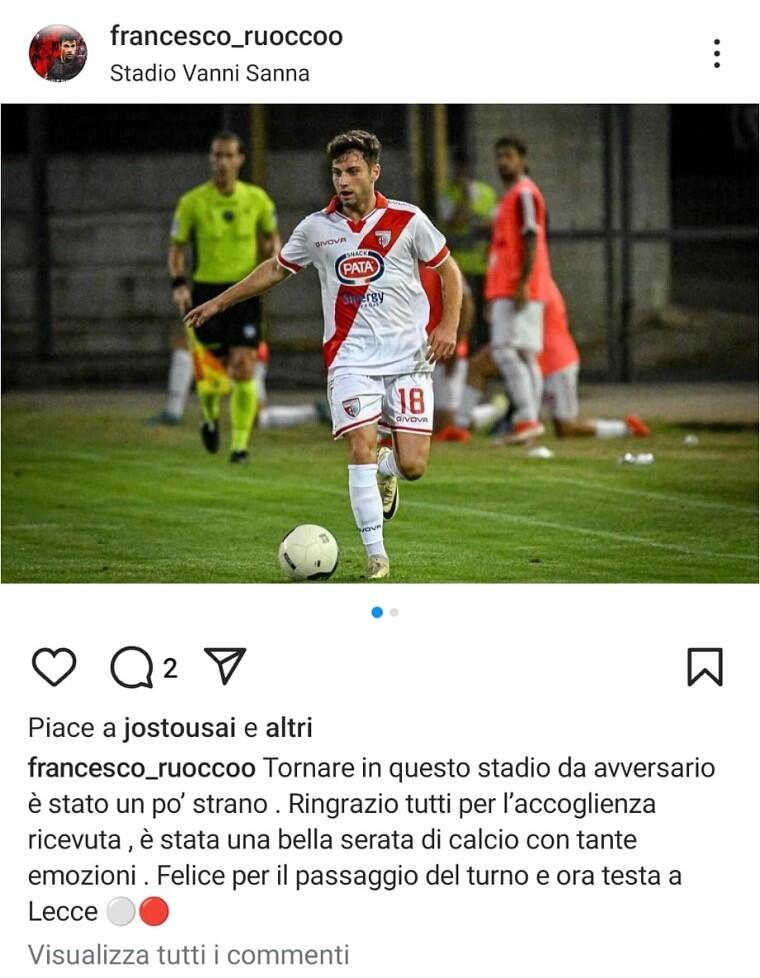Visit francesco_ruoccoo profile from header username
Screen dimensions: 760x978
227,36
